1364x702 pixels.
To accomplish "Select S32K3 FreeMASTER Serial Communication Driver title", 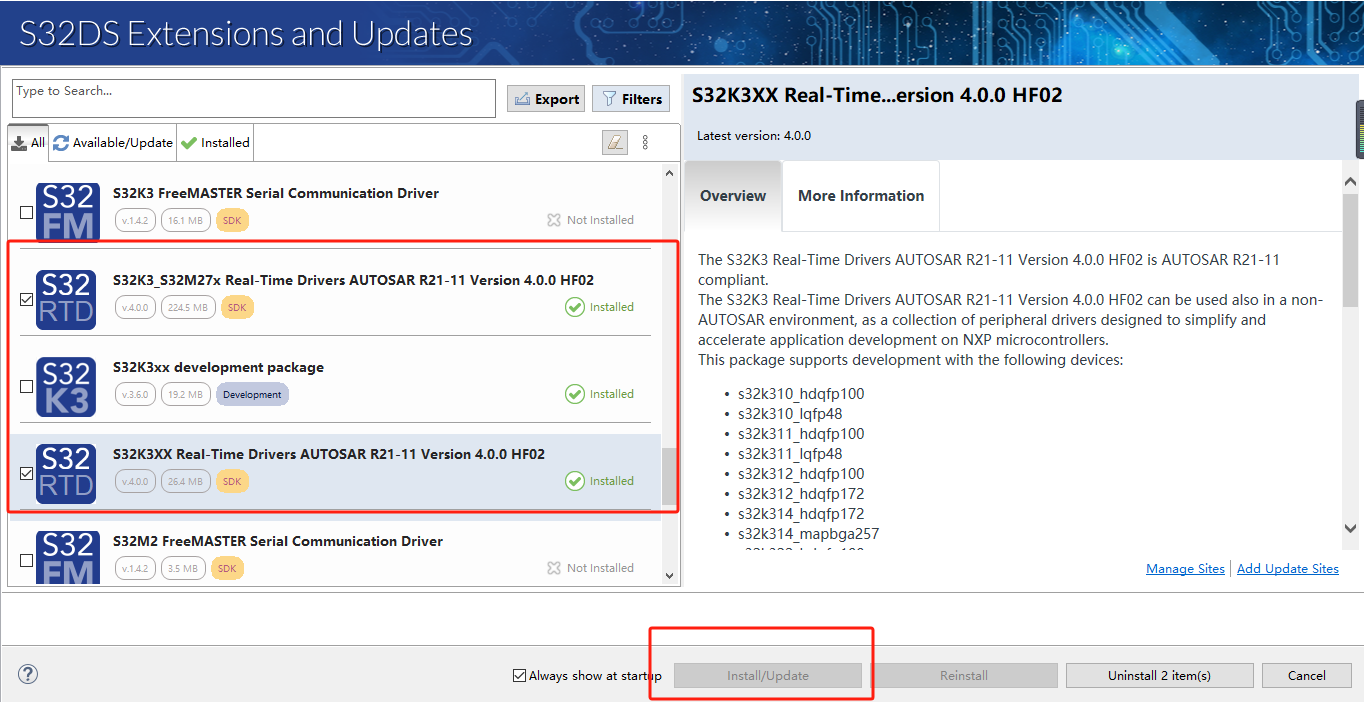I will [x=276, y=193].
